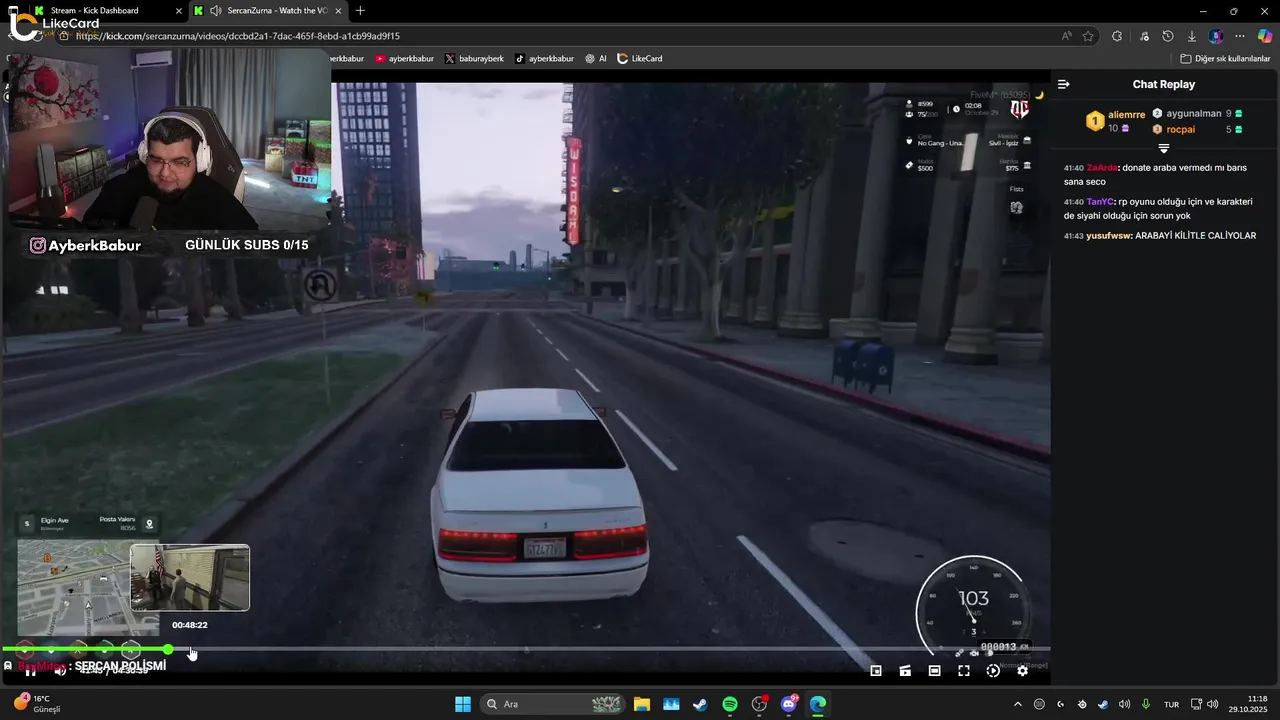Viewport: 1280px width, 720px height.
Task: Click the OBS Studio taskbar icon with red dot
Action: [759, 704]
